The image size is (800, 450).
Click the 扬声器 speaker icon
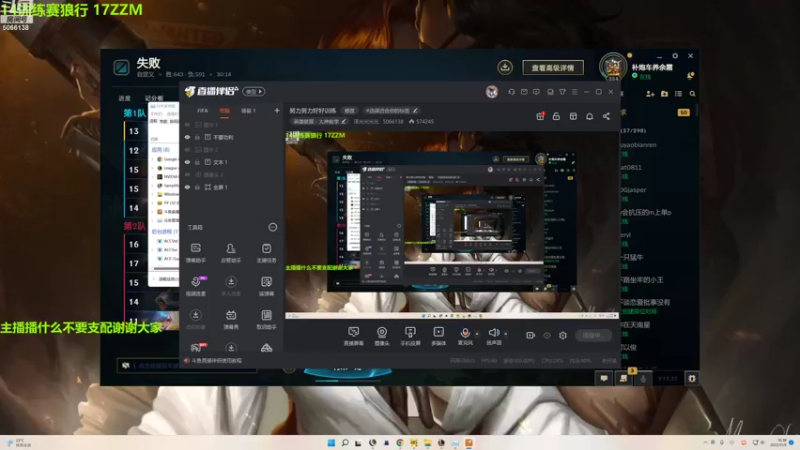(493, 333)
